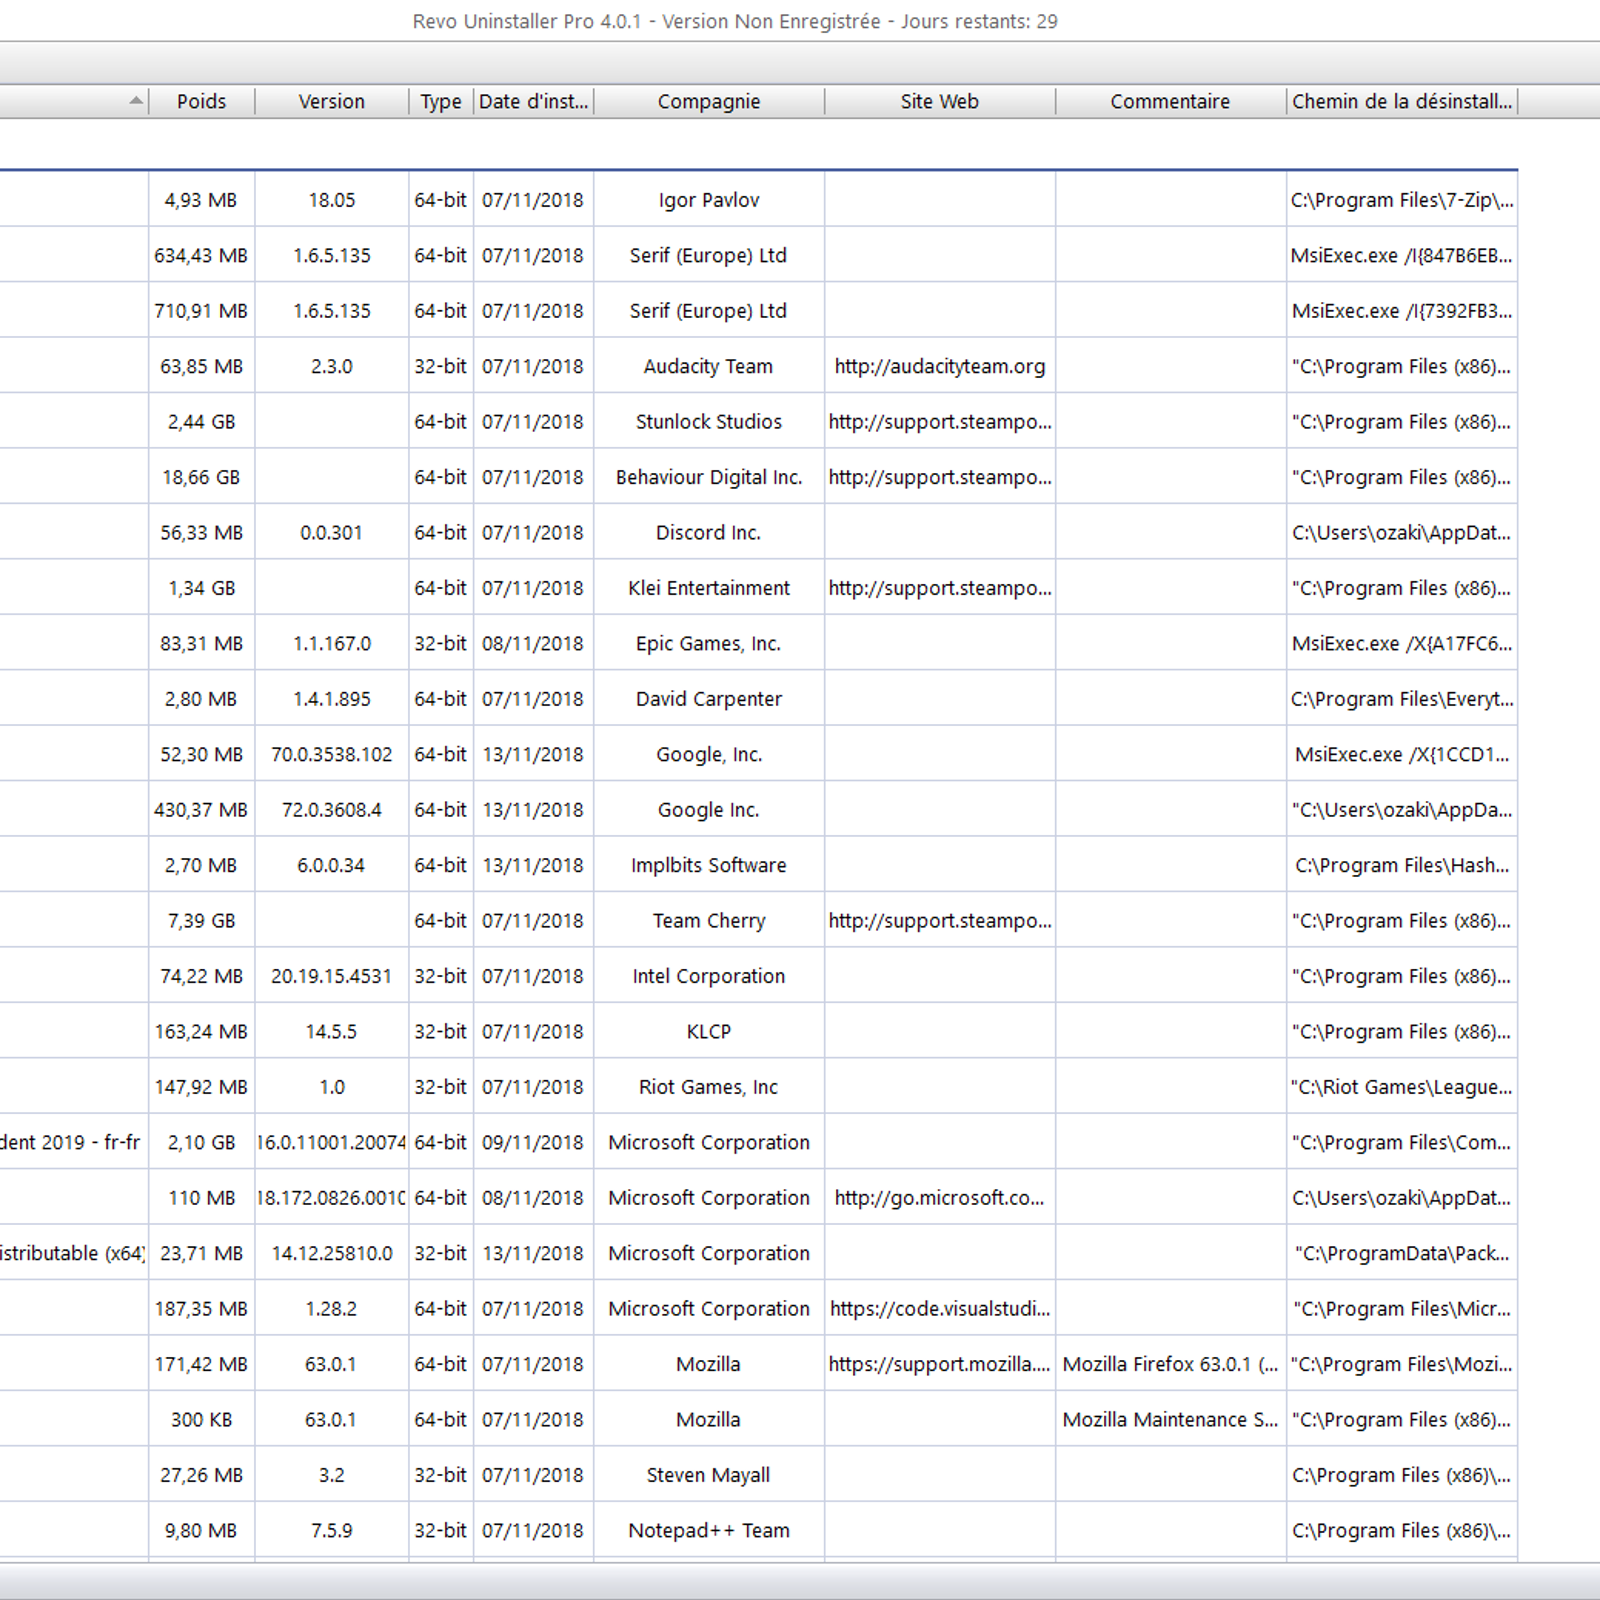Select the Klei Entertainment row

pos(759,588)
